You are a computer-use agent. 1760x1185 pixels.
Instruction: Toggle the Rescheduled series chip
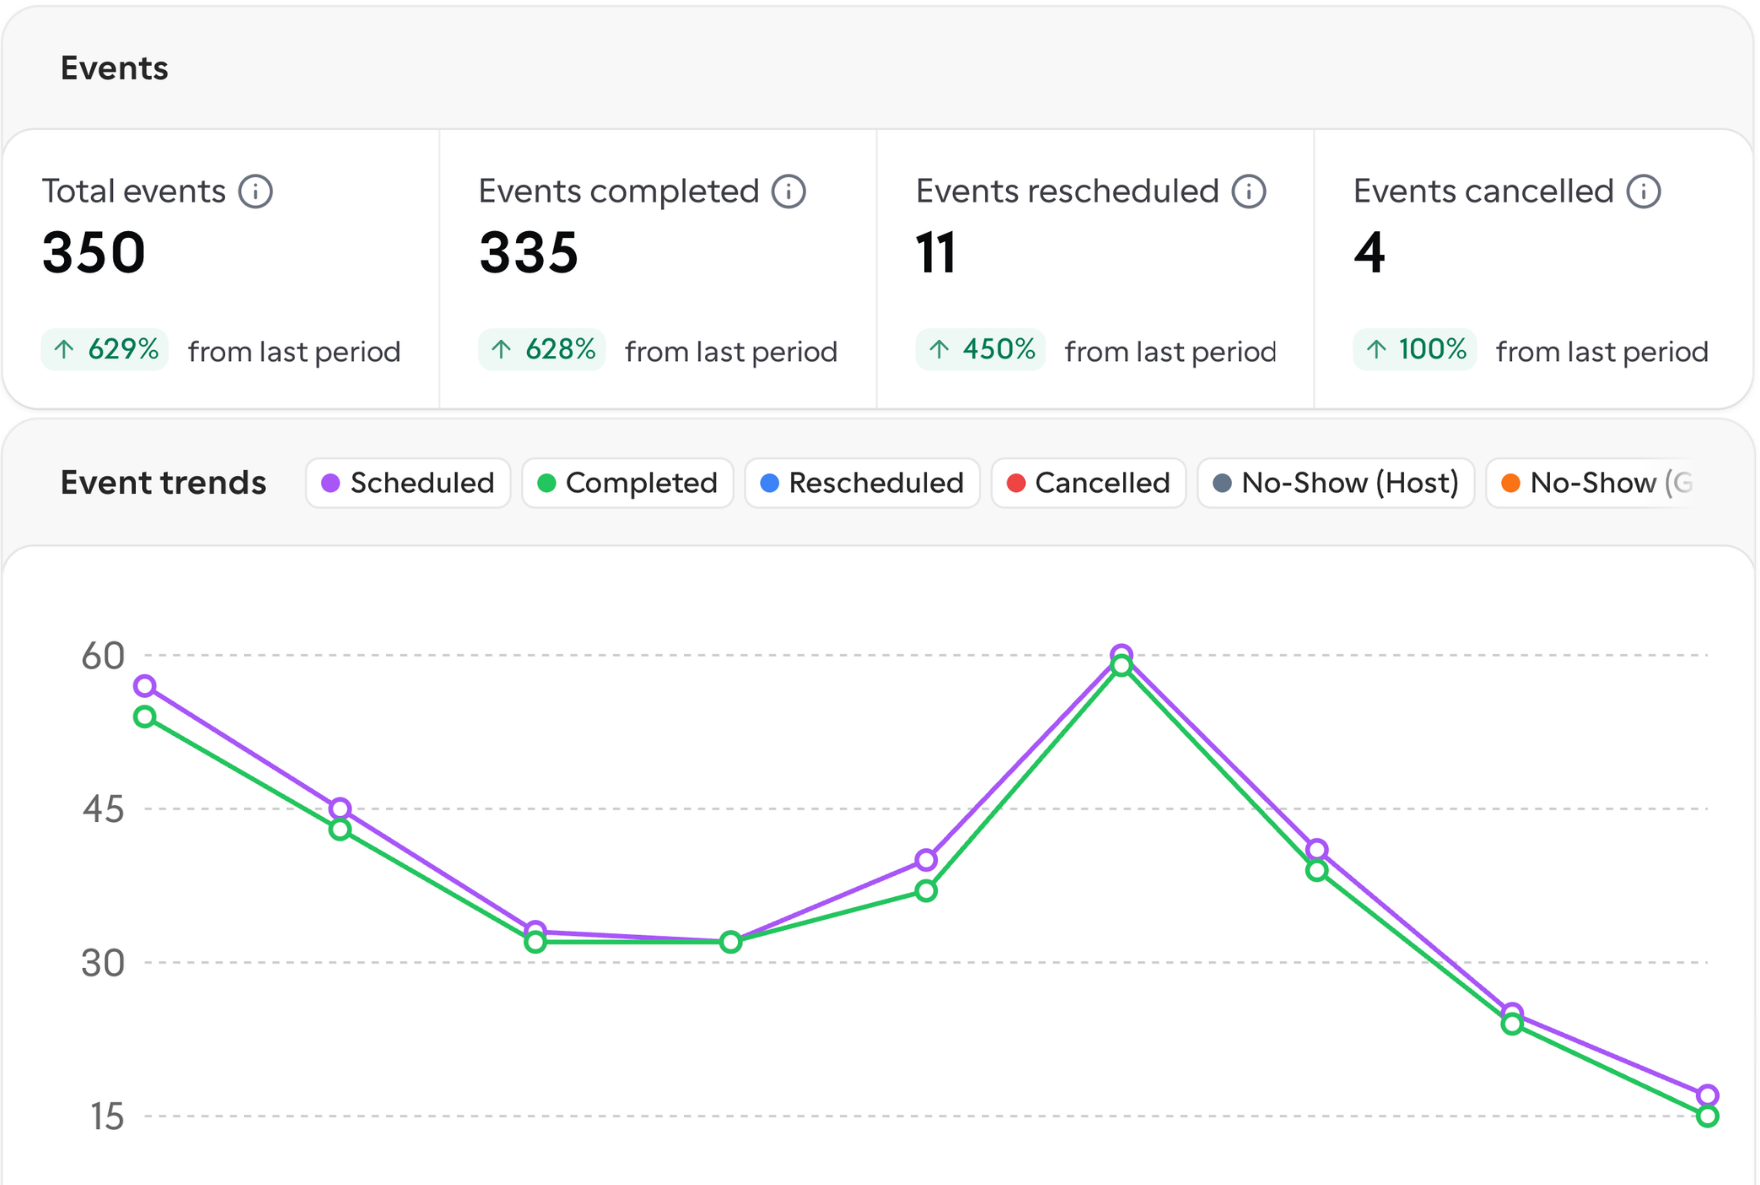pyautogui.click(x=862, y=483)
